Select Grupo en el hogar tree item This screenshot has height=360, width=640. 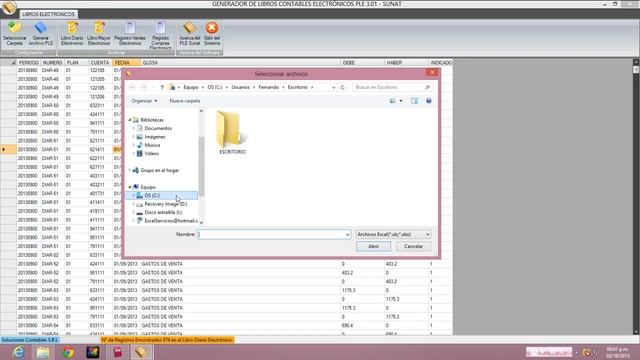tap(160, 171)
